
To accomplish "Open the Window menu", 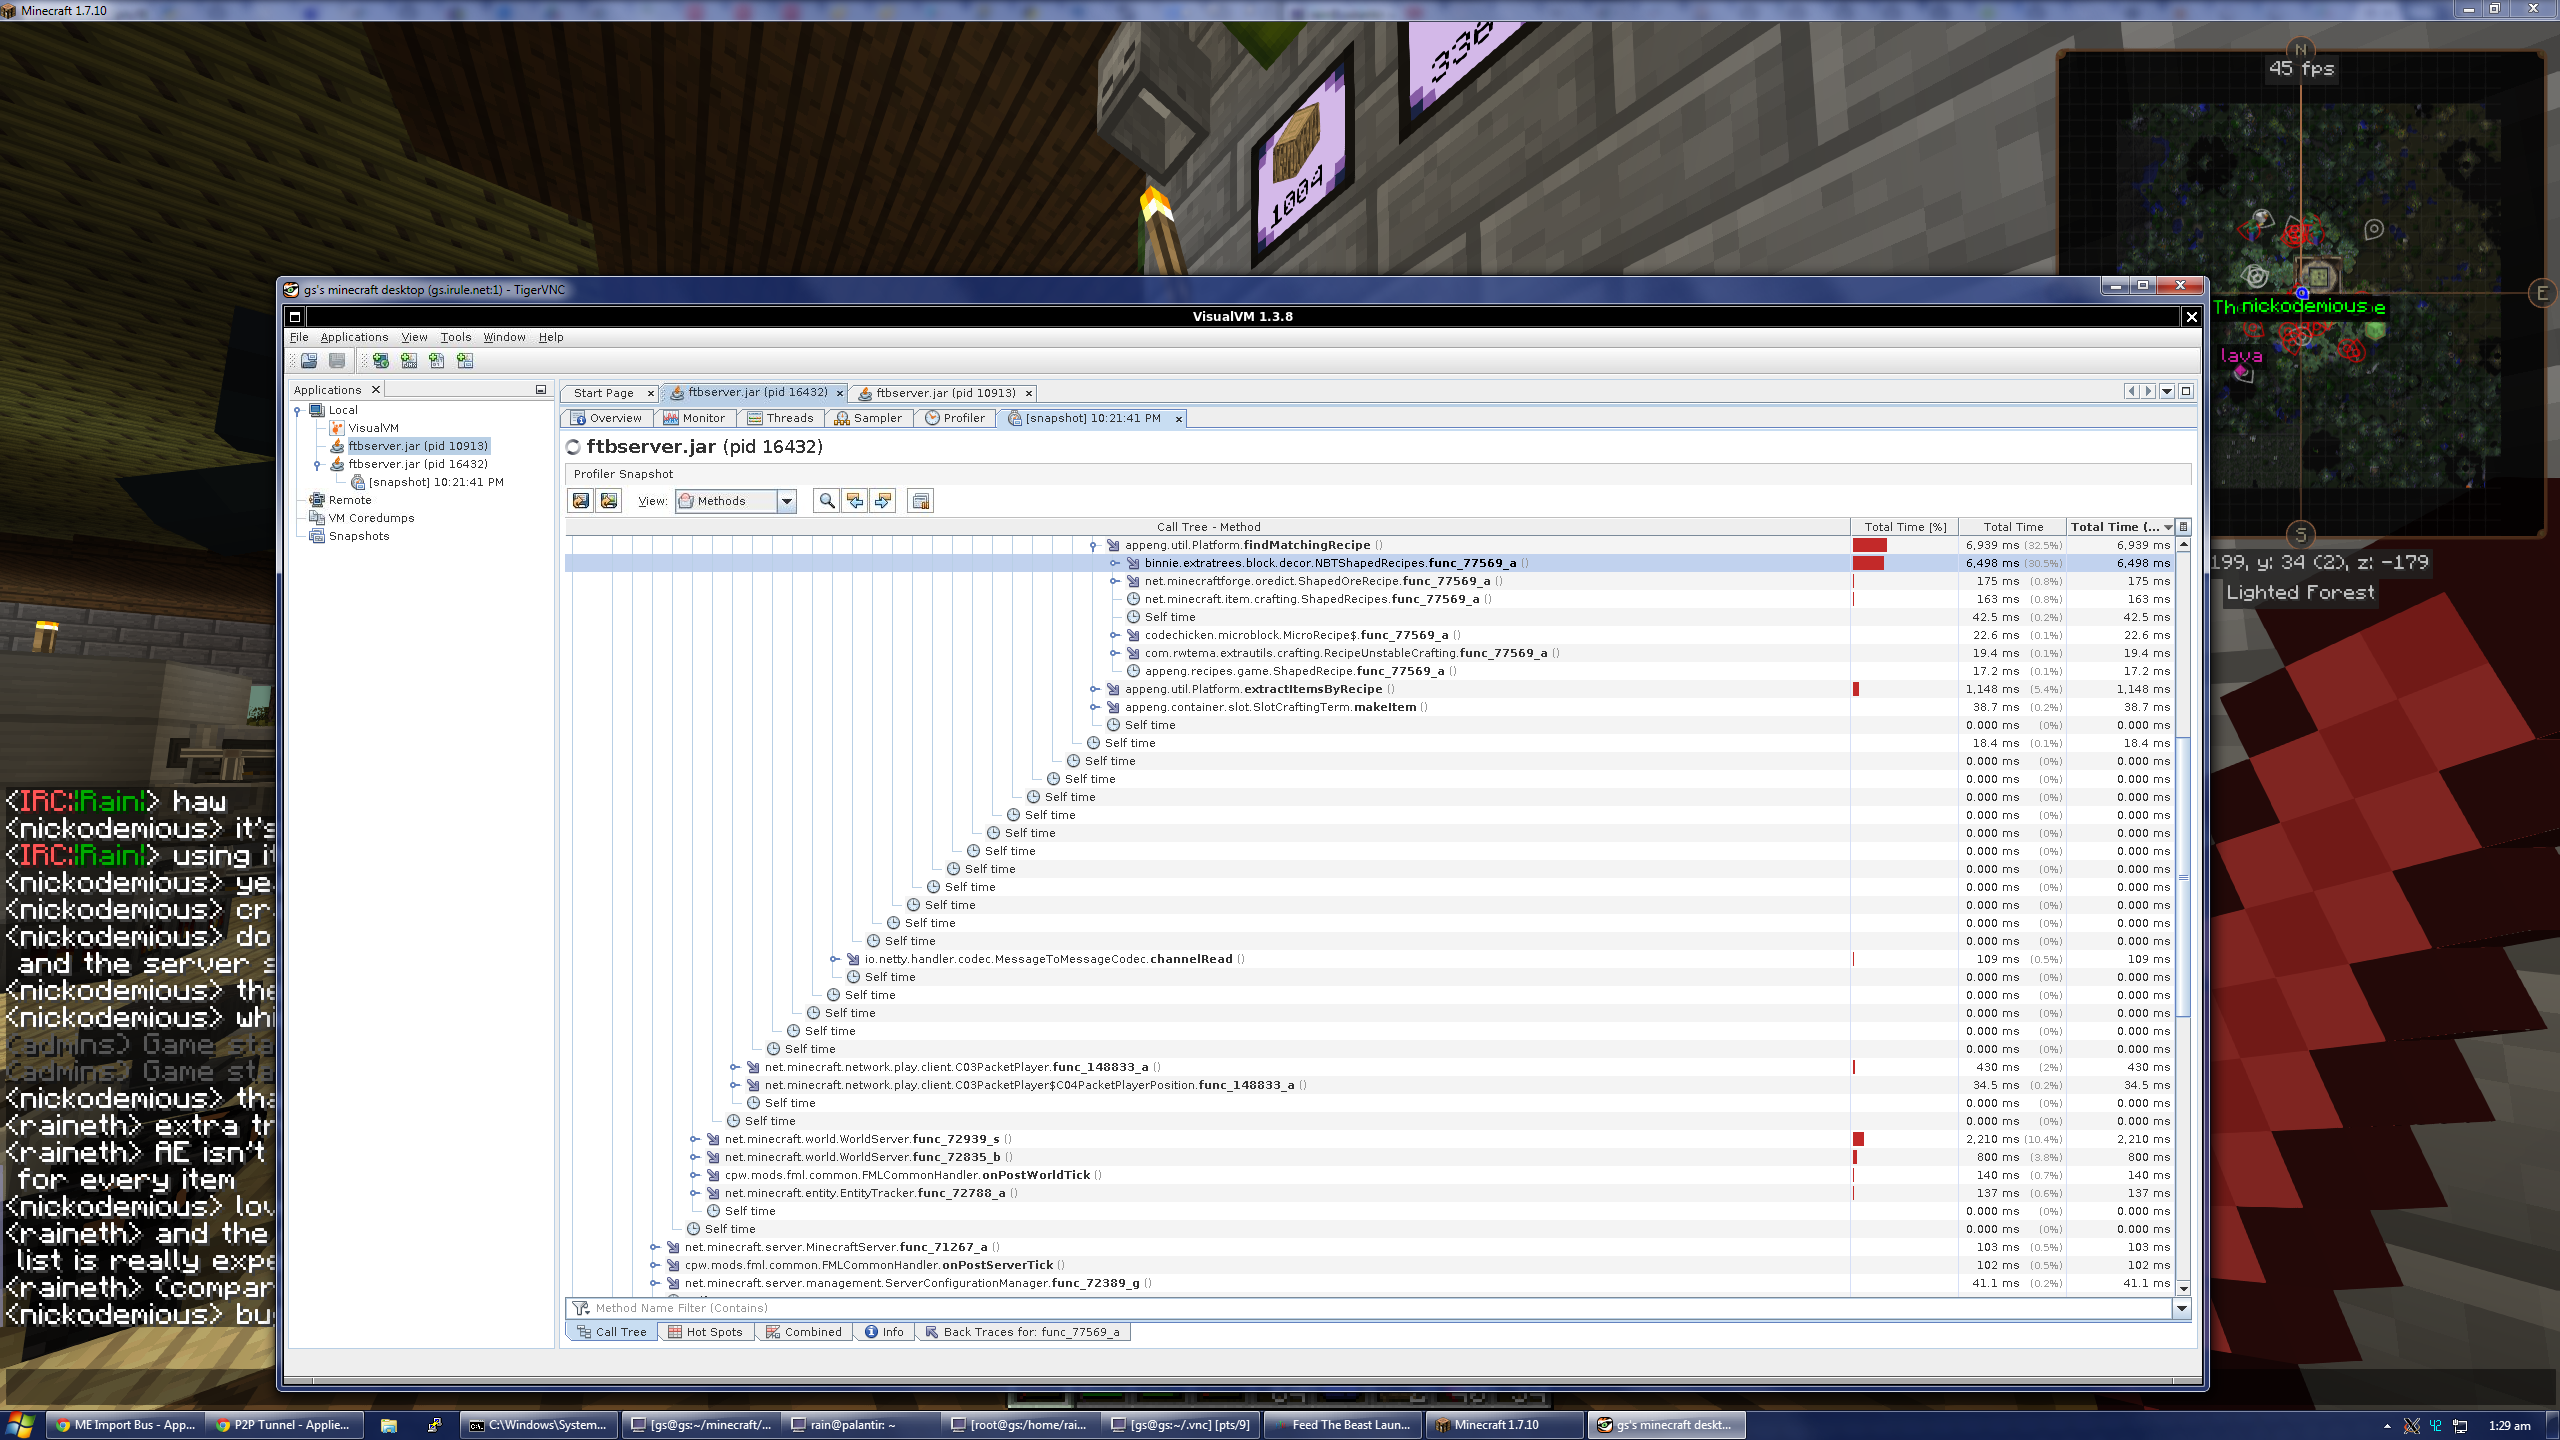I will click(504, 337).
